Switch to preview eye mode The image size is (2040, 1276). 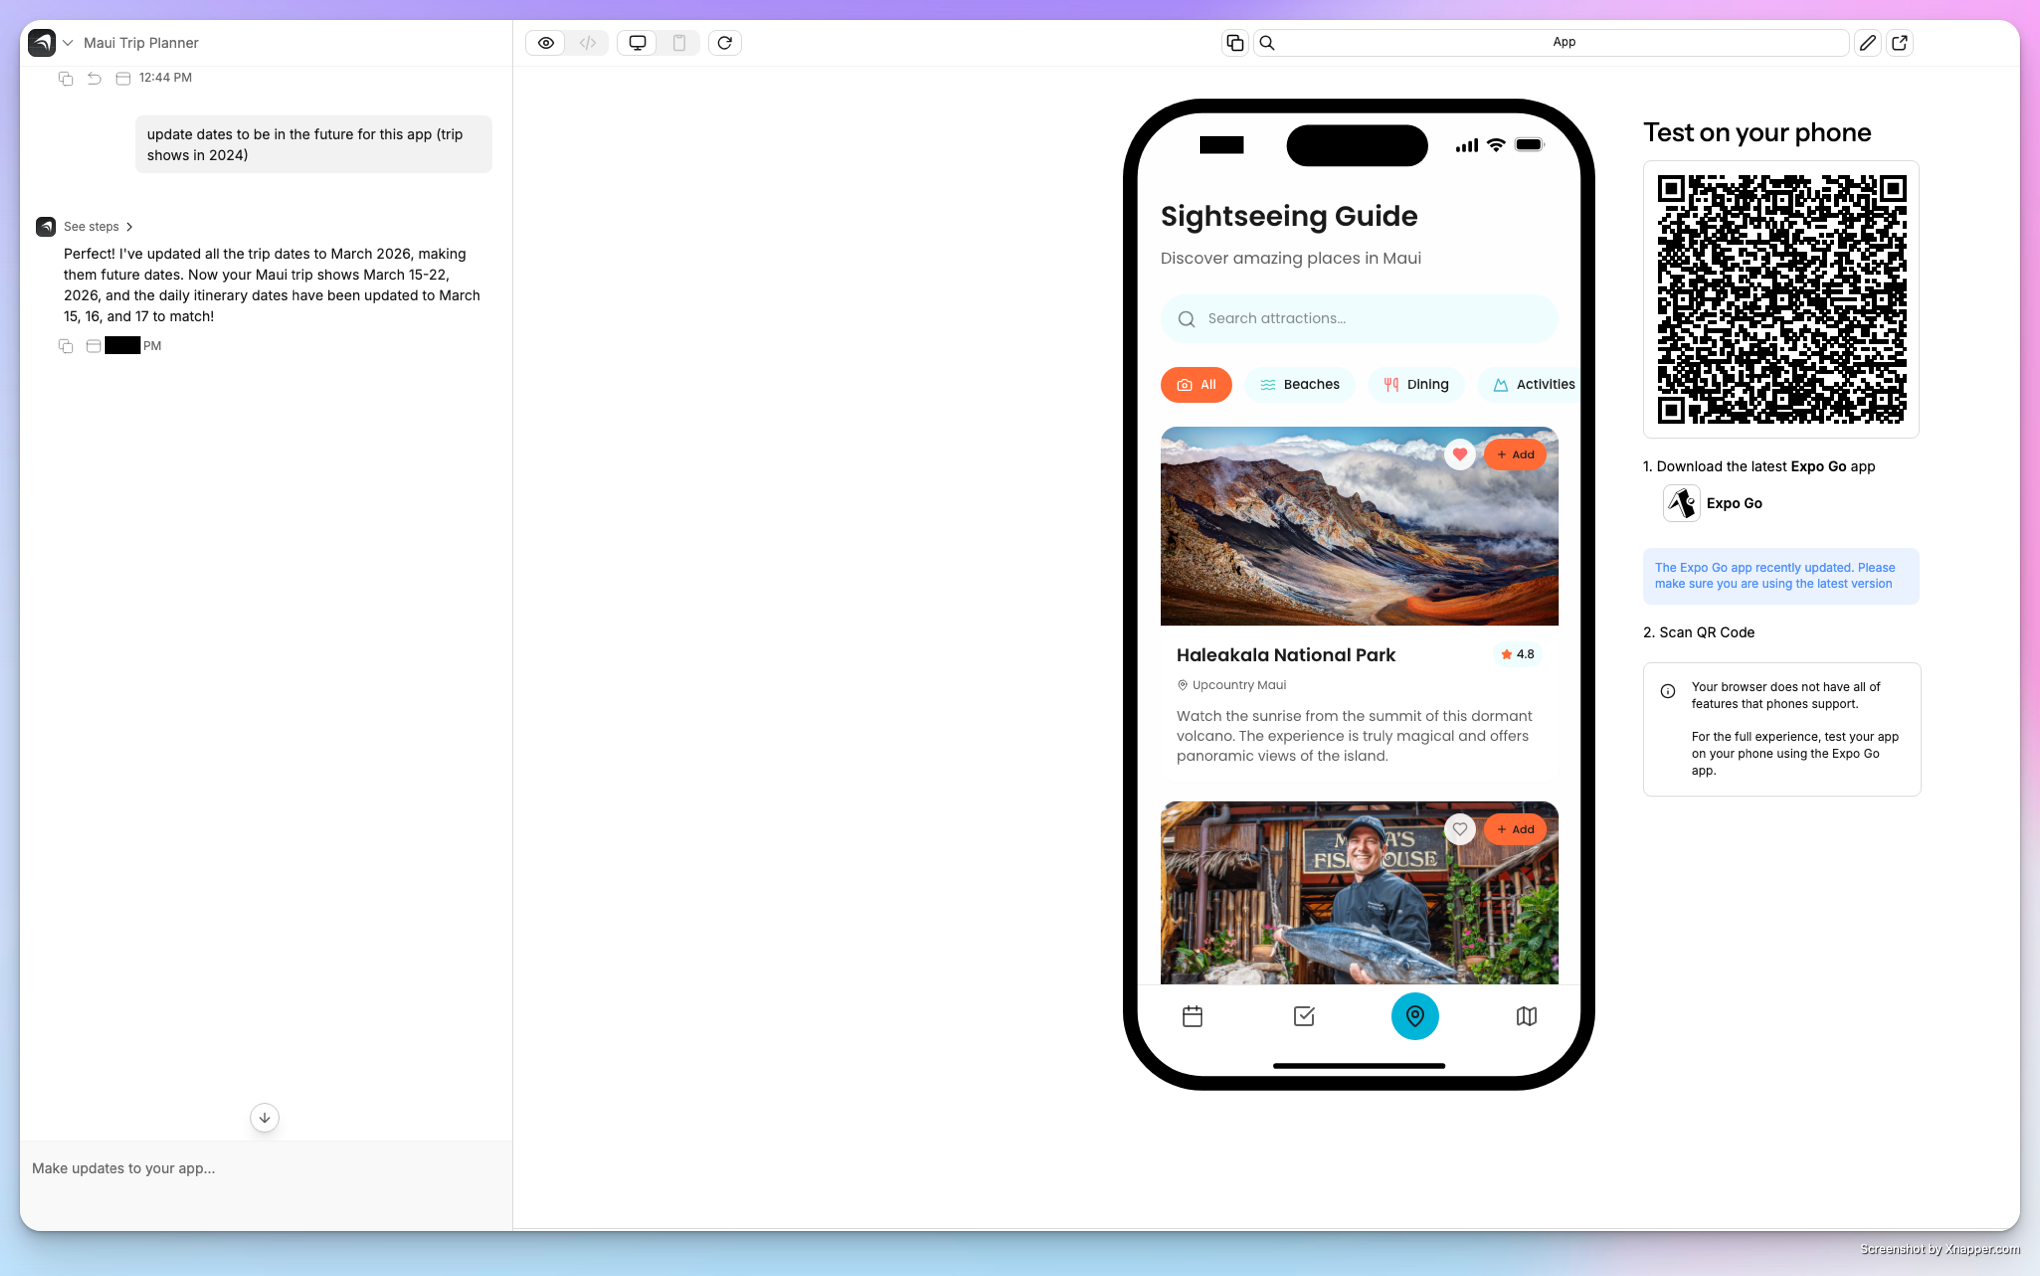546,43
